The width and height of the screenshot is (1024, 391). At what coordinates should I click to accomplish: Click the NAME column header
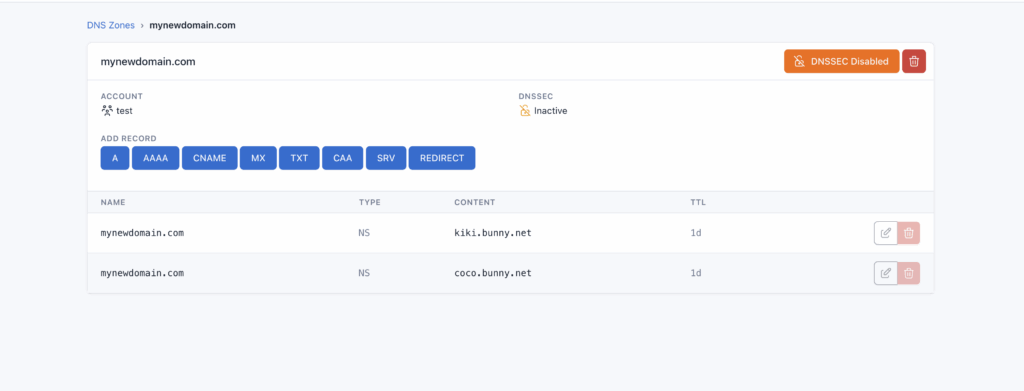tap(113, 202)
